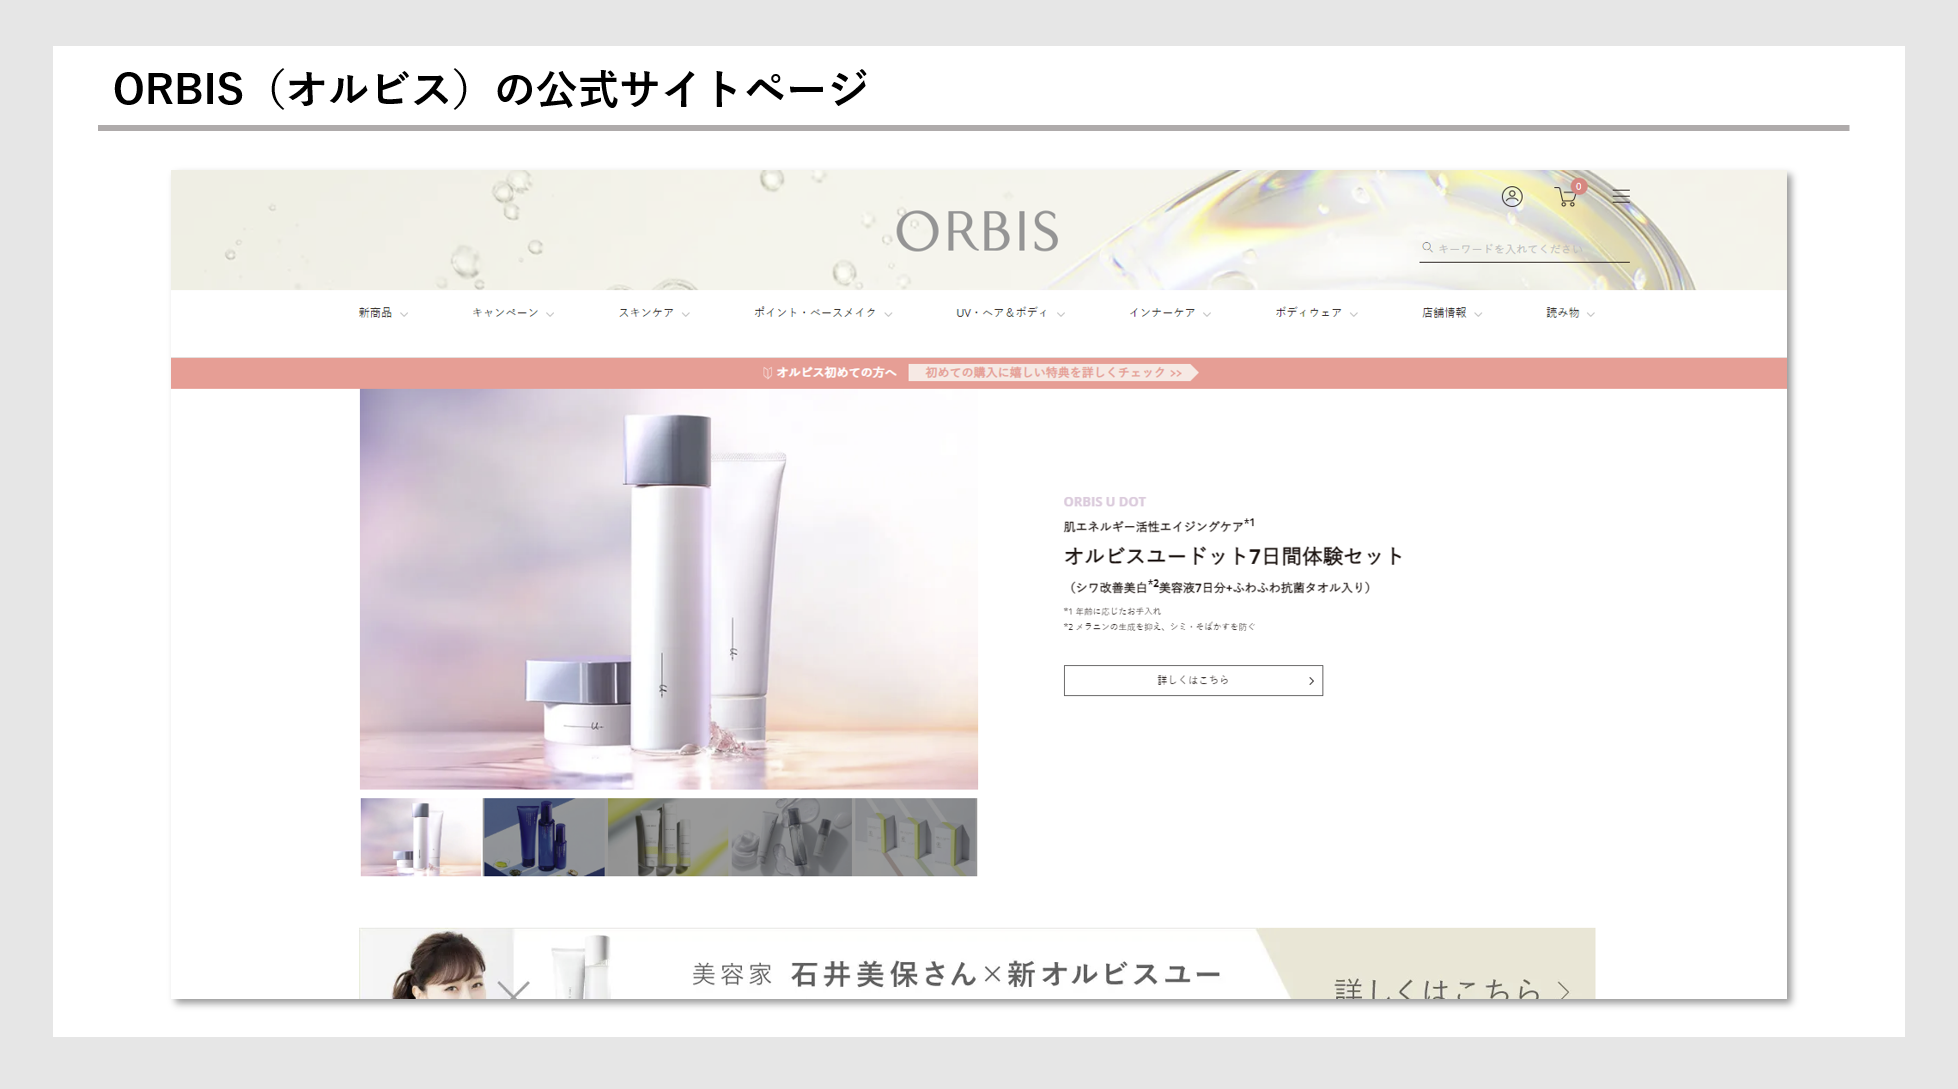Open the キャンペーン menu
The image size is (1958, 1089).
click(513, 313)
